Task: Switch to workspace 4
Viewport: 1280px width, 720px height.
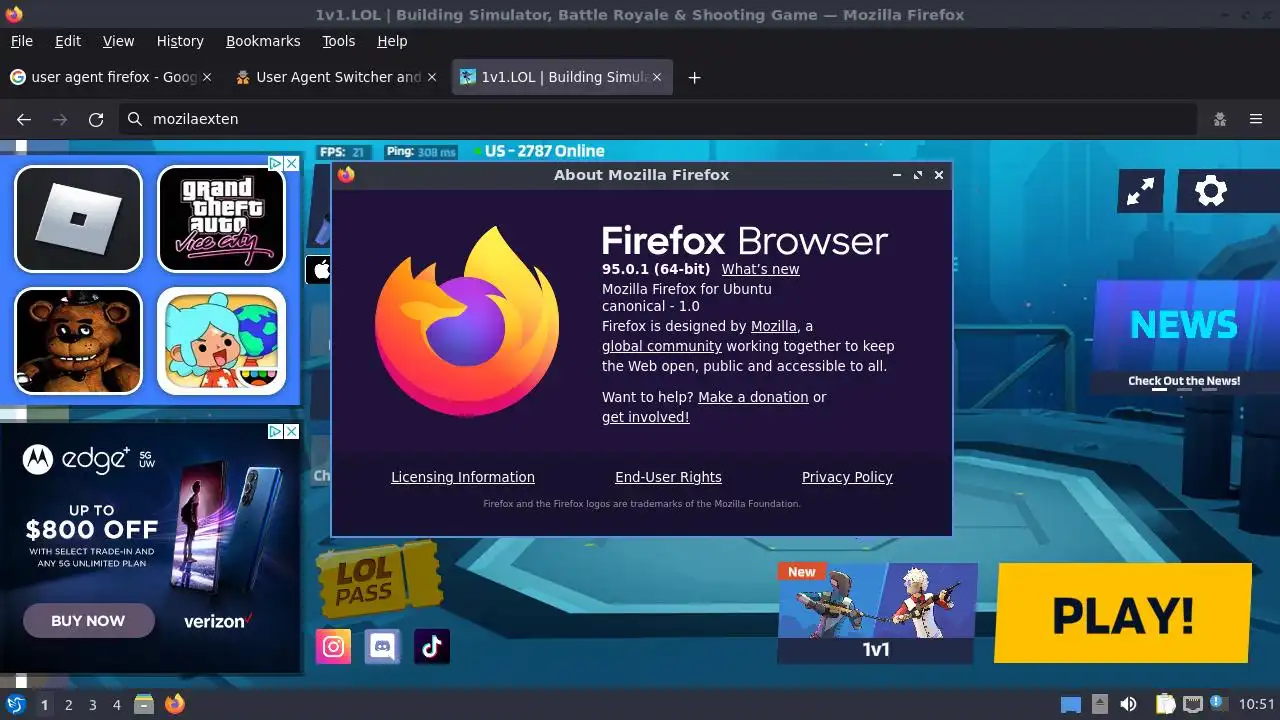Action: (x=116, y=705)
